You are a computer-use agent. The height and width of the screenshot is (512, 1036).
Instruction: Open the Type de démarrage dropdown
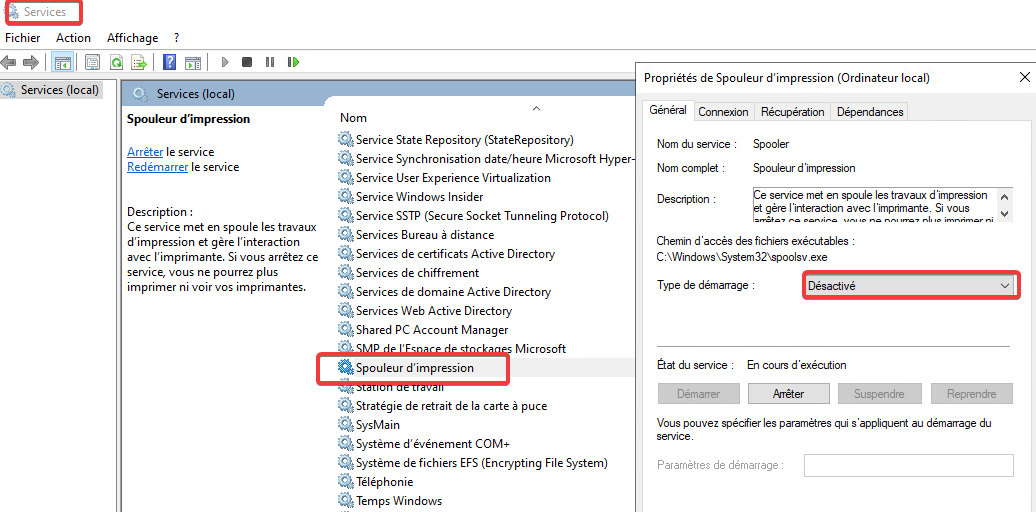point(909,286)
